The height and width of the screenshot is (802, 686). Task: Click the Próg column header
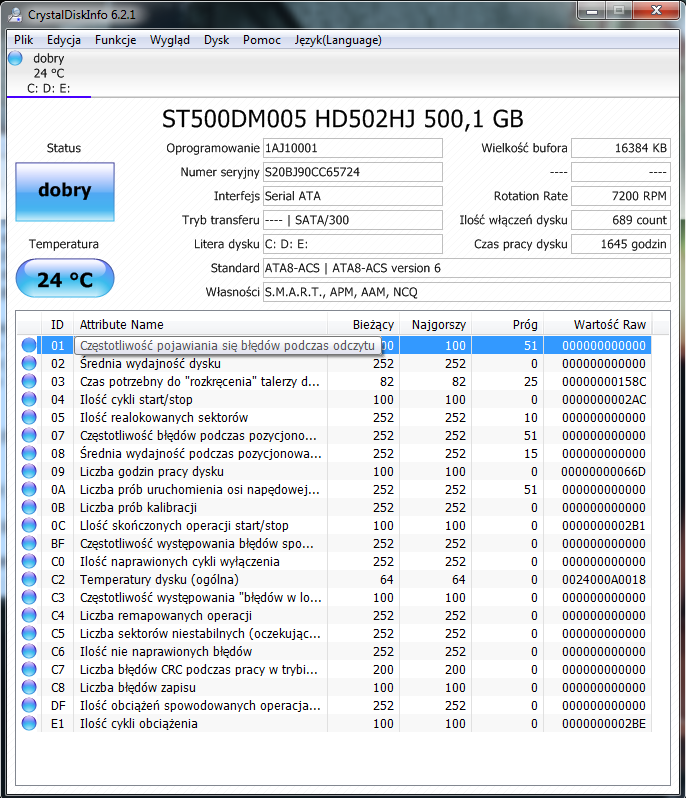tap(508, 325)
